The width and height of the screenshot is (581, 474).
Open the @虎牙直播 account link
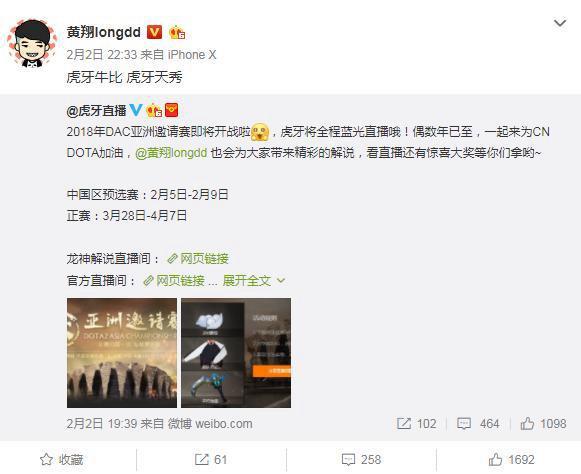97,110
